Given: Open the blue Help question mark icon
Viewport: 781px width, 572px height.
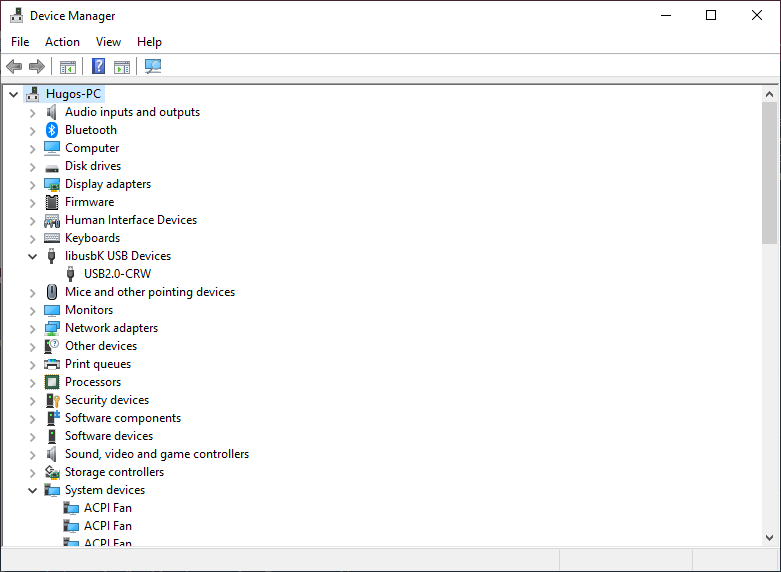Looking at the screenshot, I should [x=99, y=66].
